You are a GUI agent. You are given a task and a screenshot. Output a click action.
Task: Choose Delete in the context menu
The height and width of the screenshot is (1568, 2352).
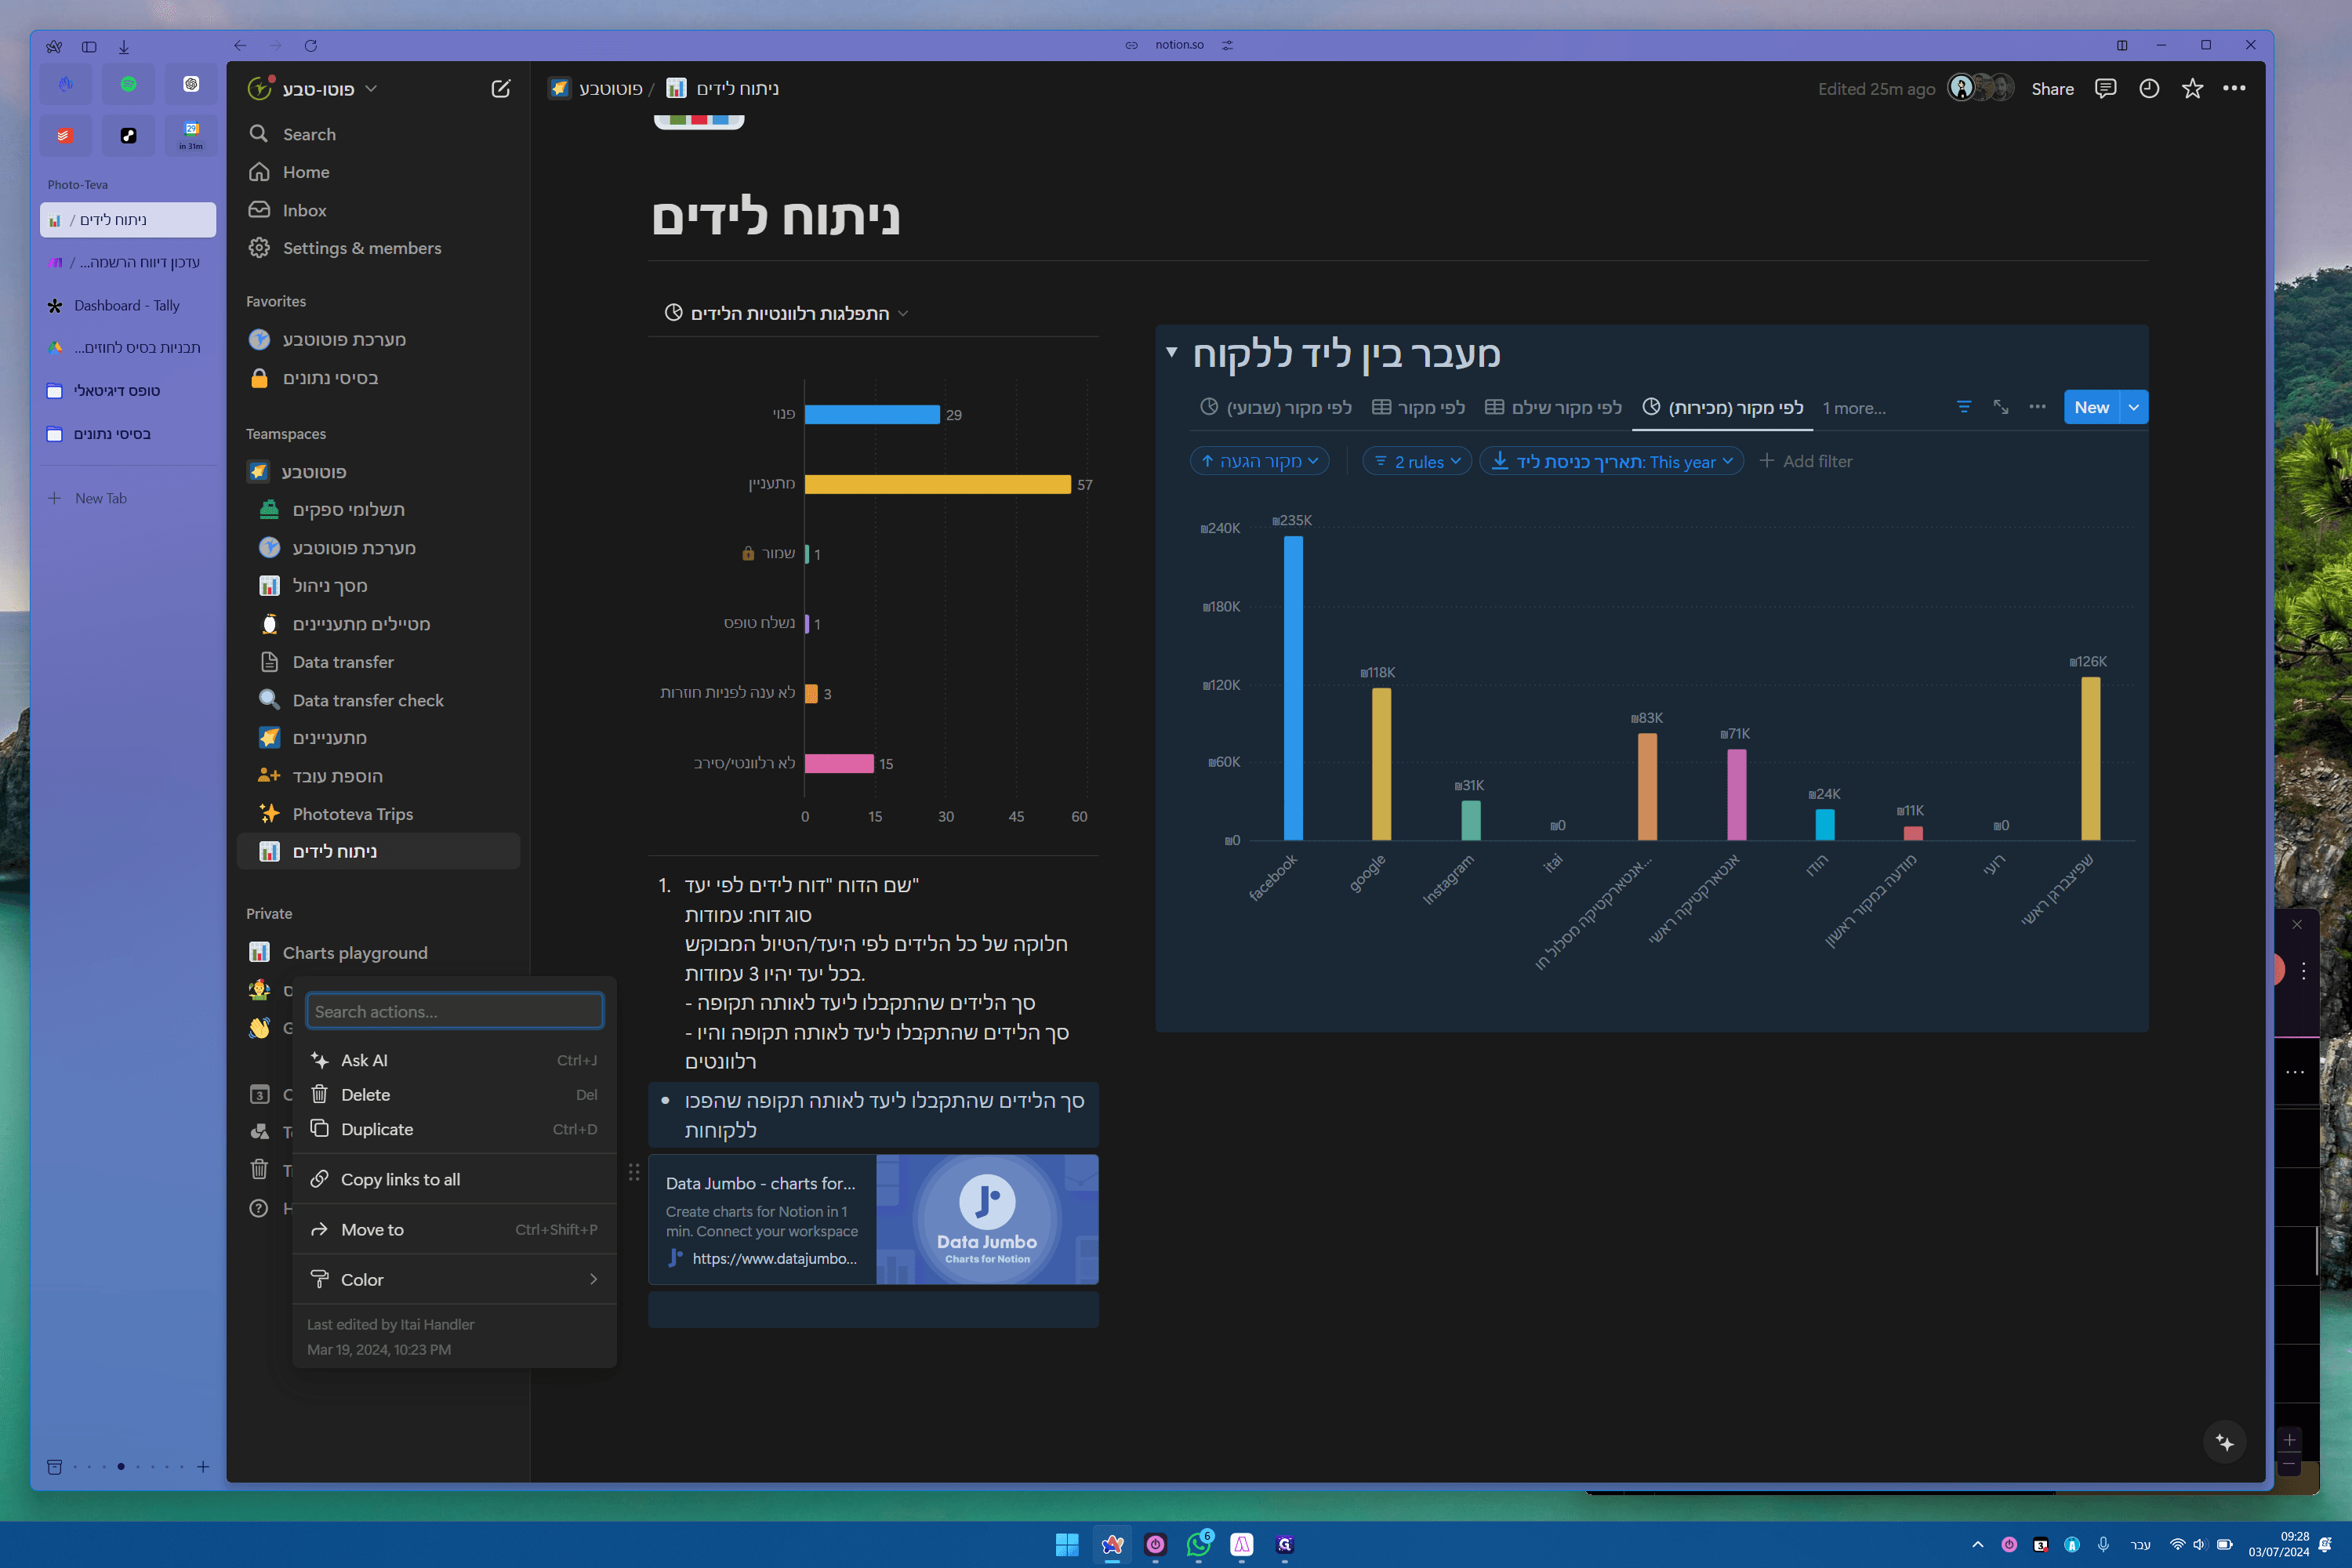click(455, 1095)
